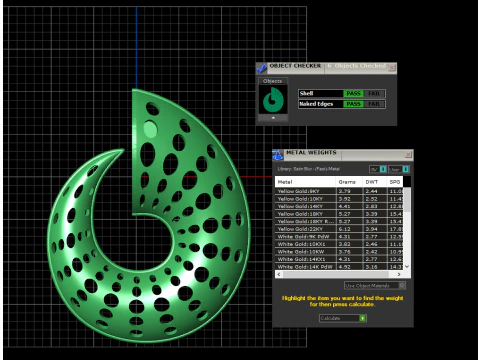
Task: Close the Object Checker panel
Action: pos(392,68)
